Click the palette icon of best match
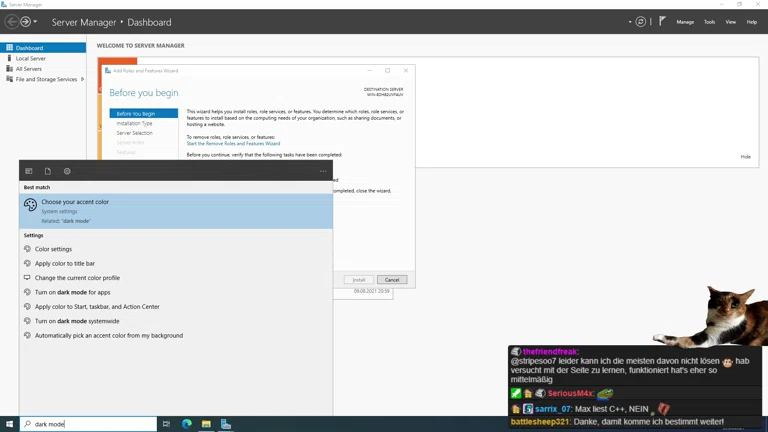 pos(30,204)
